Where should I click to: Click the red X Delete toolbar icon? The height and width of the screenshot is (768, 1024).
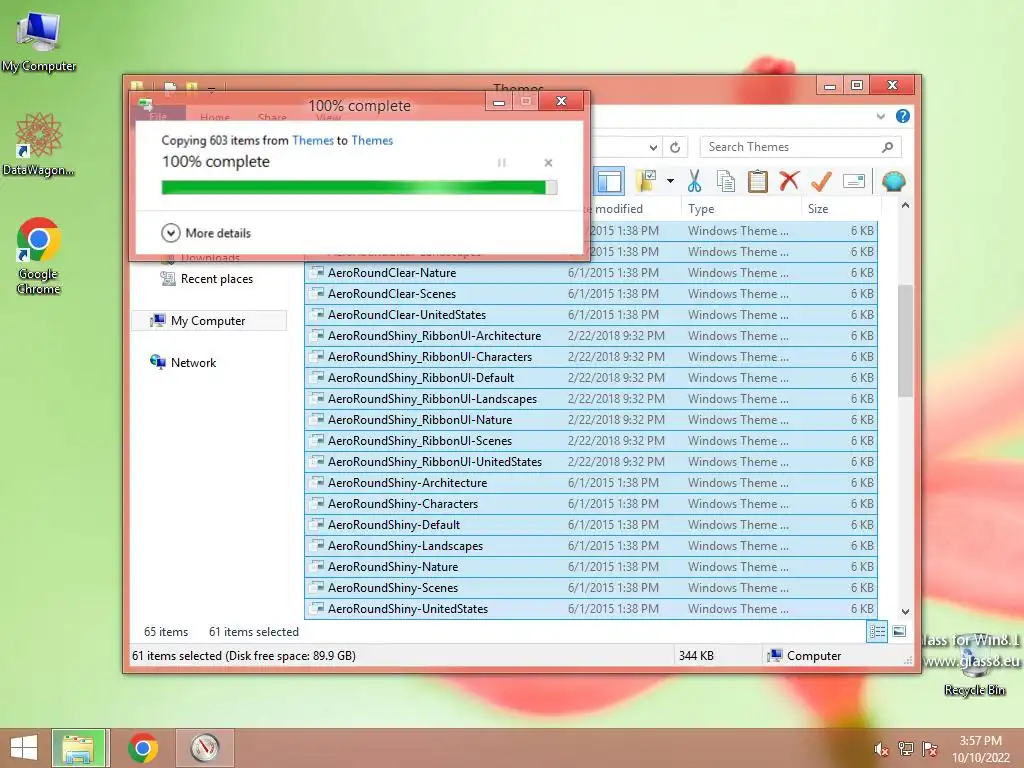pyautogui.click(x=789, y=180)
